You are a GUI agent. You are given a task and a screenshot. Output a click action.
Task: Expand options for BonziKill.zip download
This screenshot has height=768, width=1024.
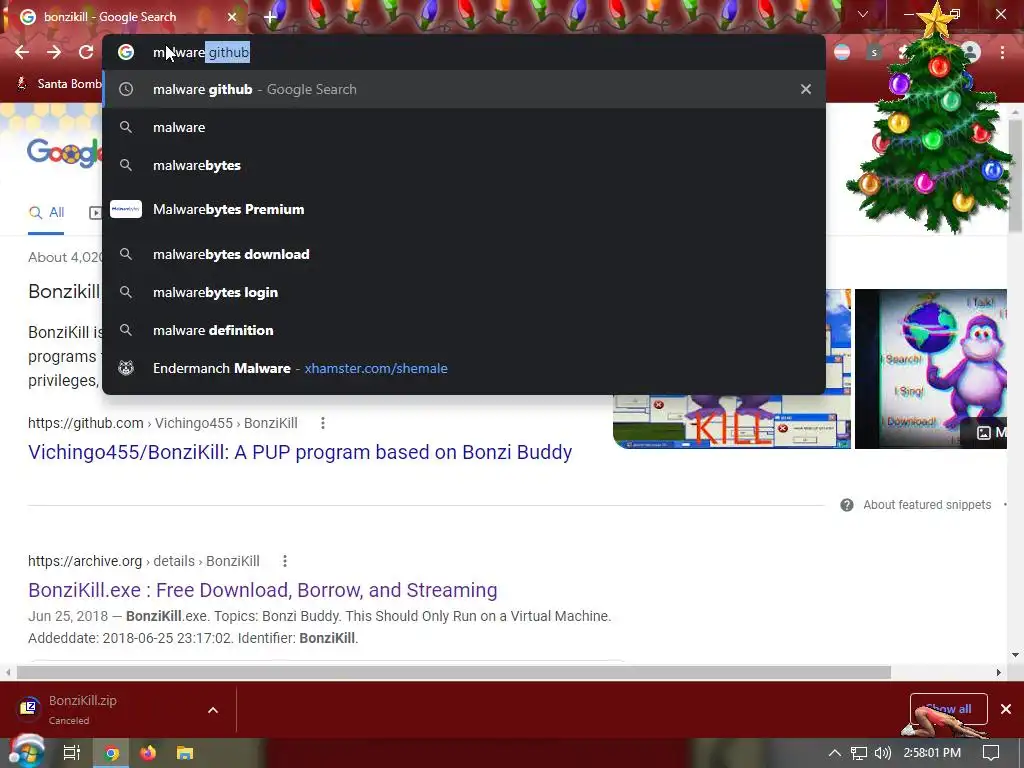tap(213, 710)
